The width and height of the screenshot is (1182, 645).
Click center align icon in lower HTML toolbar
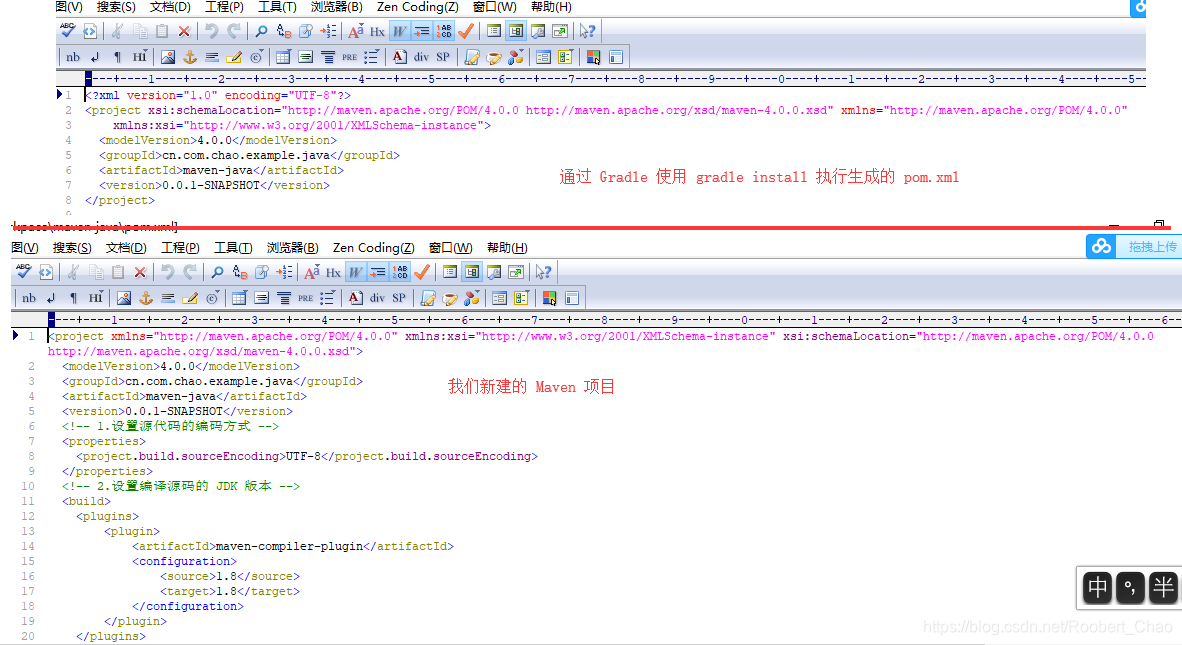pyautogui.click(x=283, y=298)
